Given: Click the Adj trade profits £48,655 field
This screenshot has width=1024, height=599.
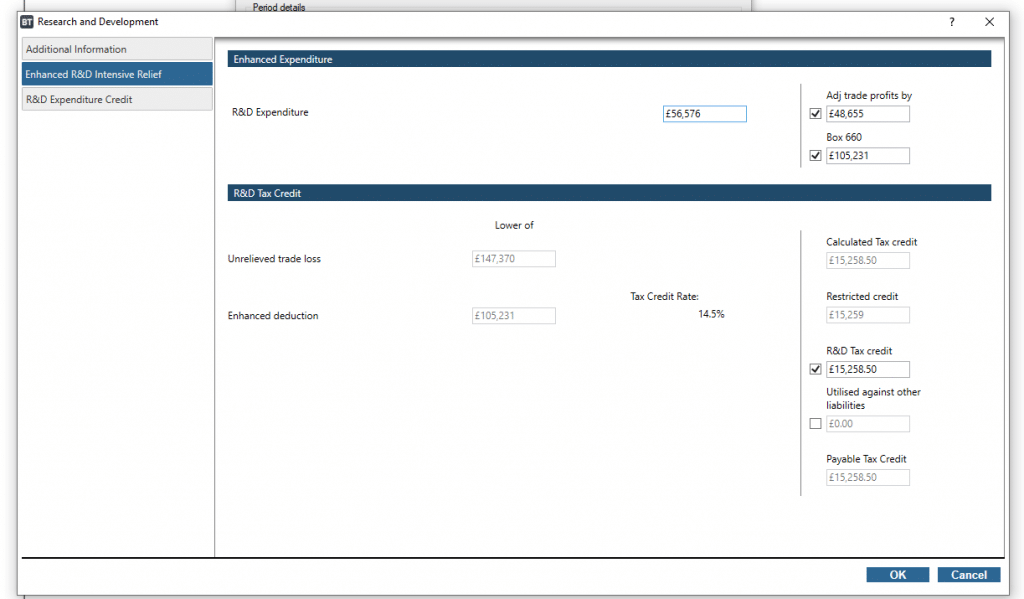Looking at the screenshot, I should [867, 114].
